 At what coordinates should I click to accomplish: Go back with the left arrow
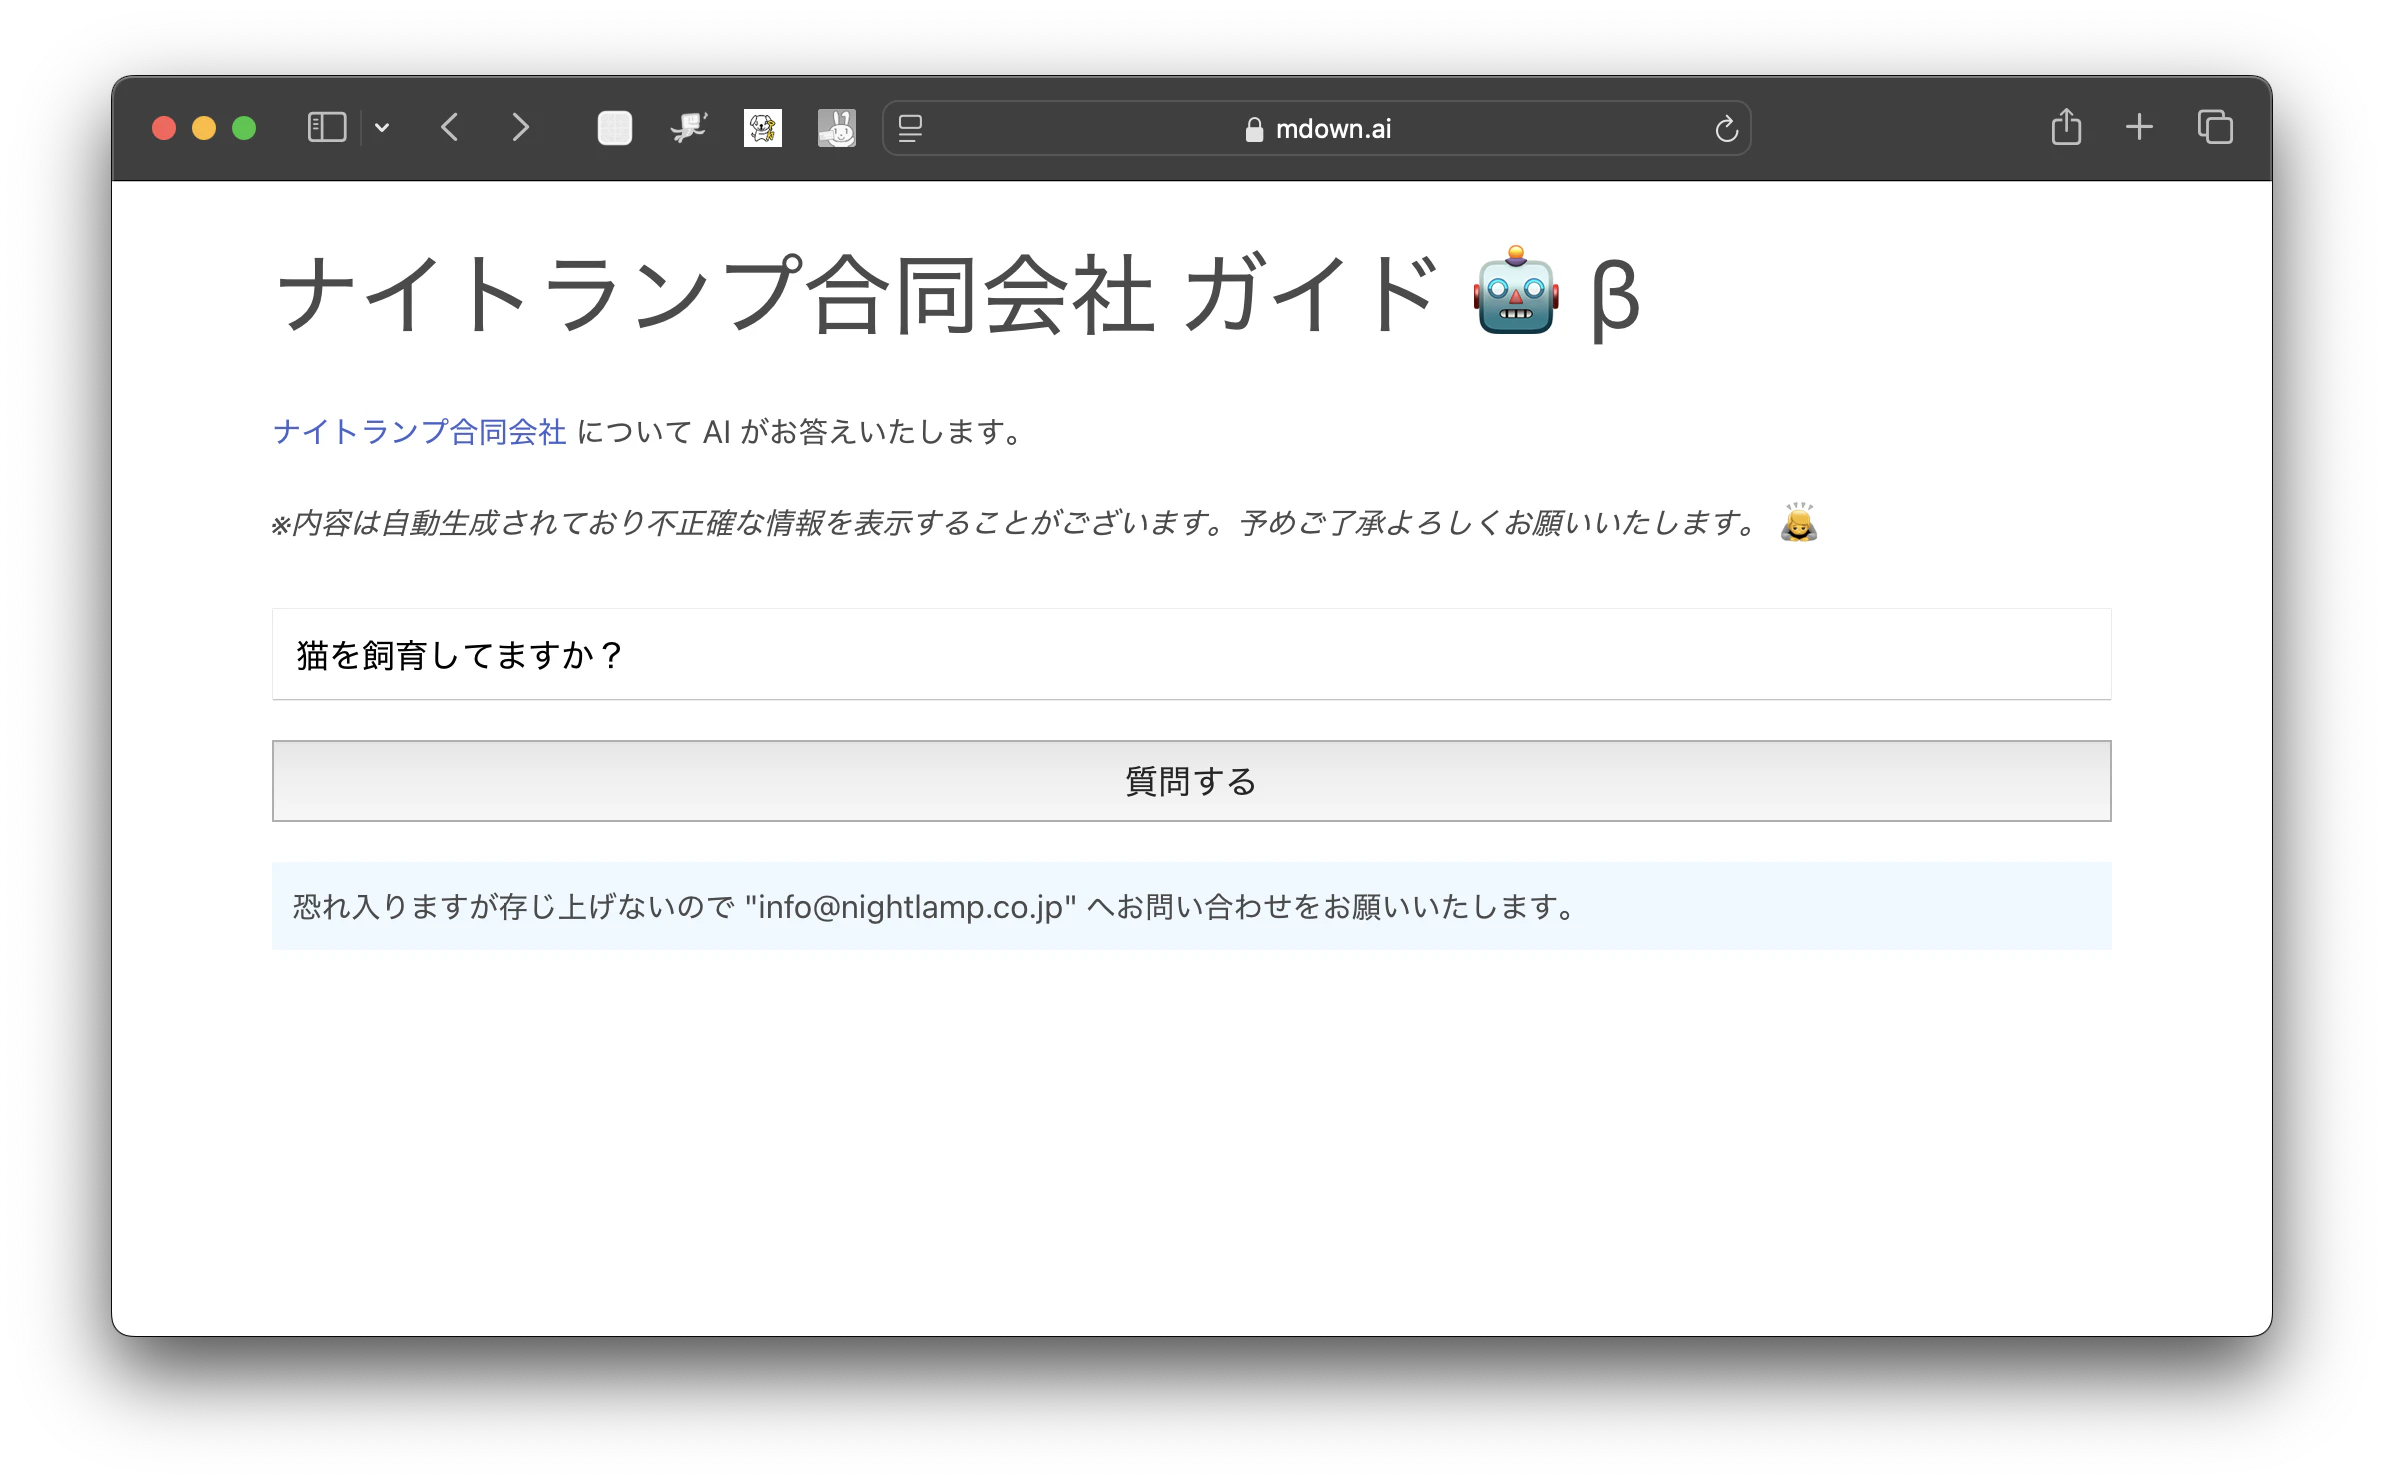[x=450, y=128]
